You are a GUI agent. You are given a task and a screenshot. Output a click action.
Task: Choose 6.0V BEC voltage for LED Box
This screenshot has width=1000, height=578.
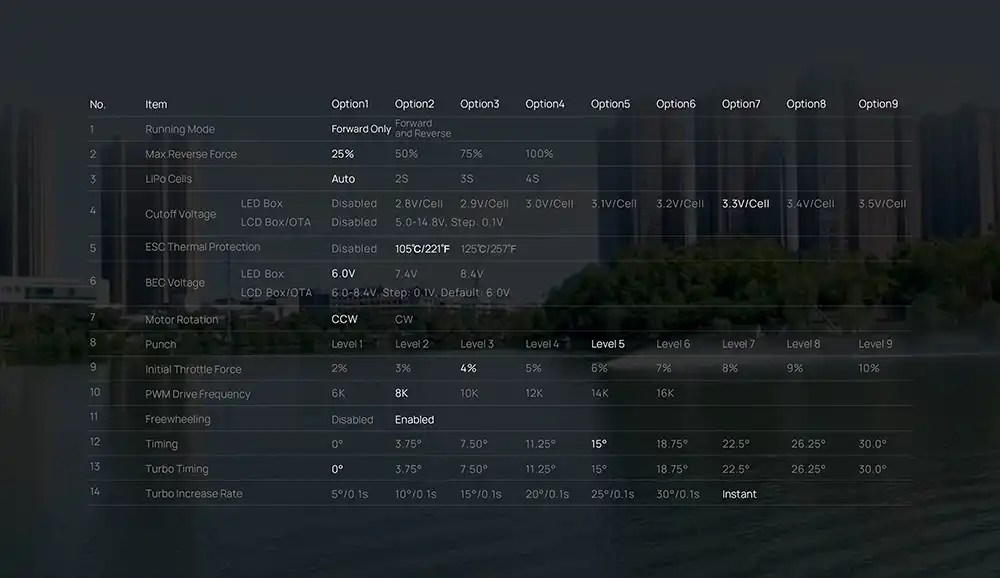(x=343, y=273)
